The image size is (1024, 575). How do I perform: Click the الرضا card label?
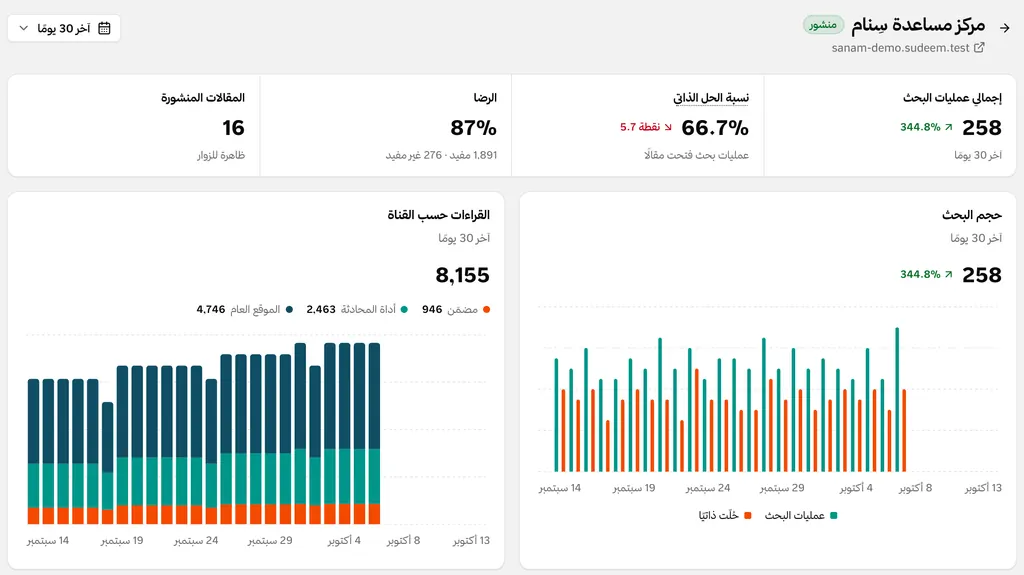(485, 98)
